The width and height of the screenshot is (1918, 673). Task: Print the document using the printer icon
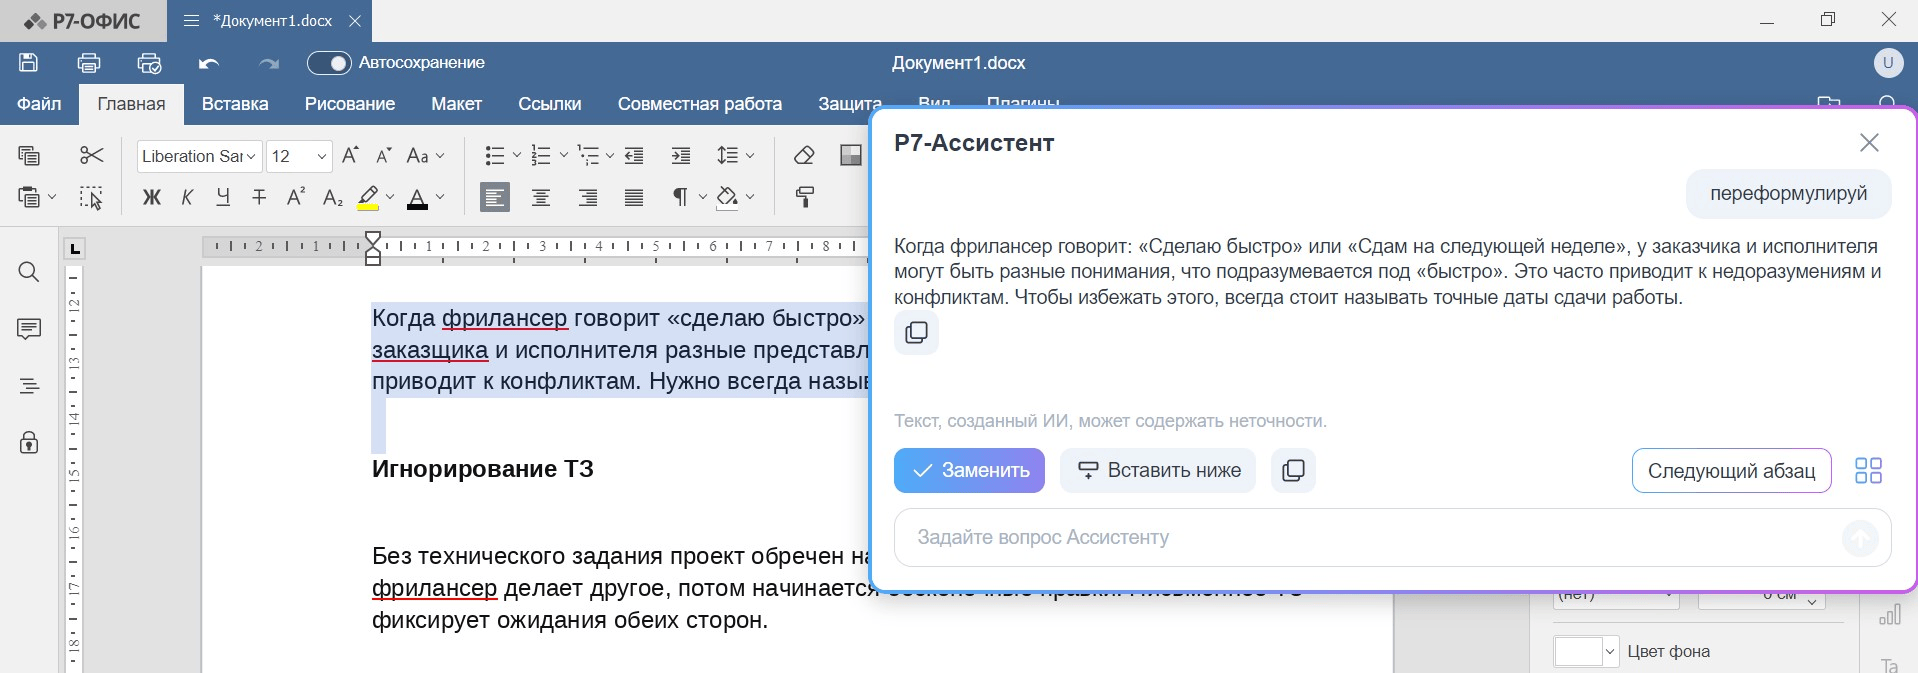89,62
